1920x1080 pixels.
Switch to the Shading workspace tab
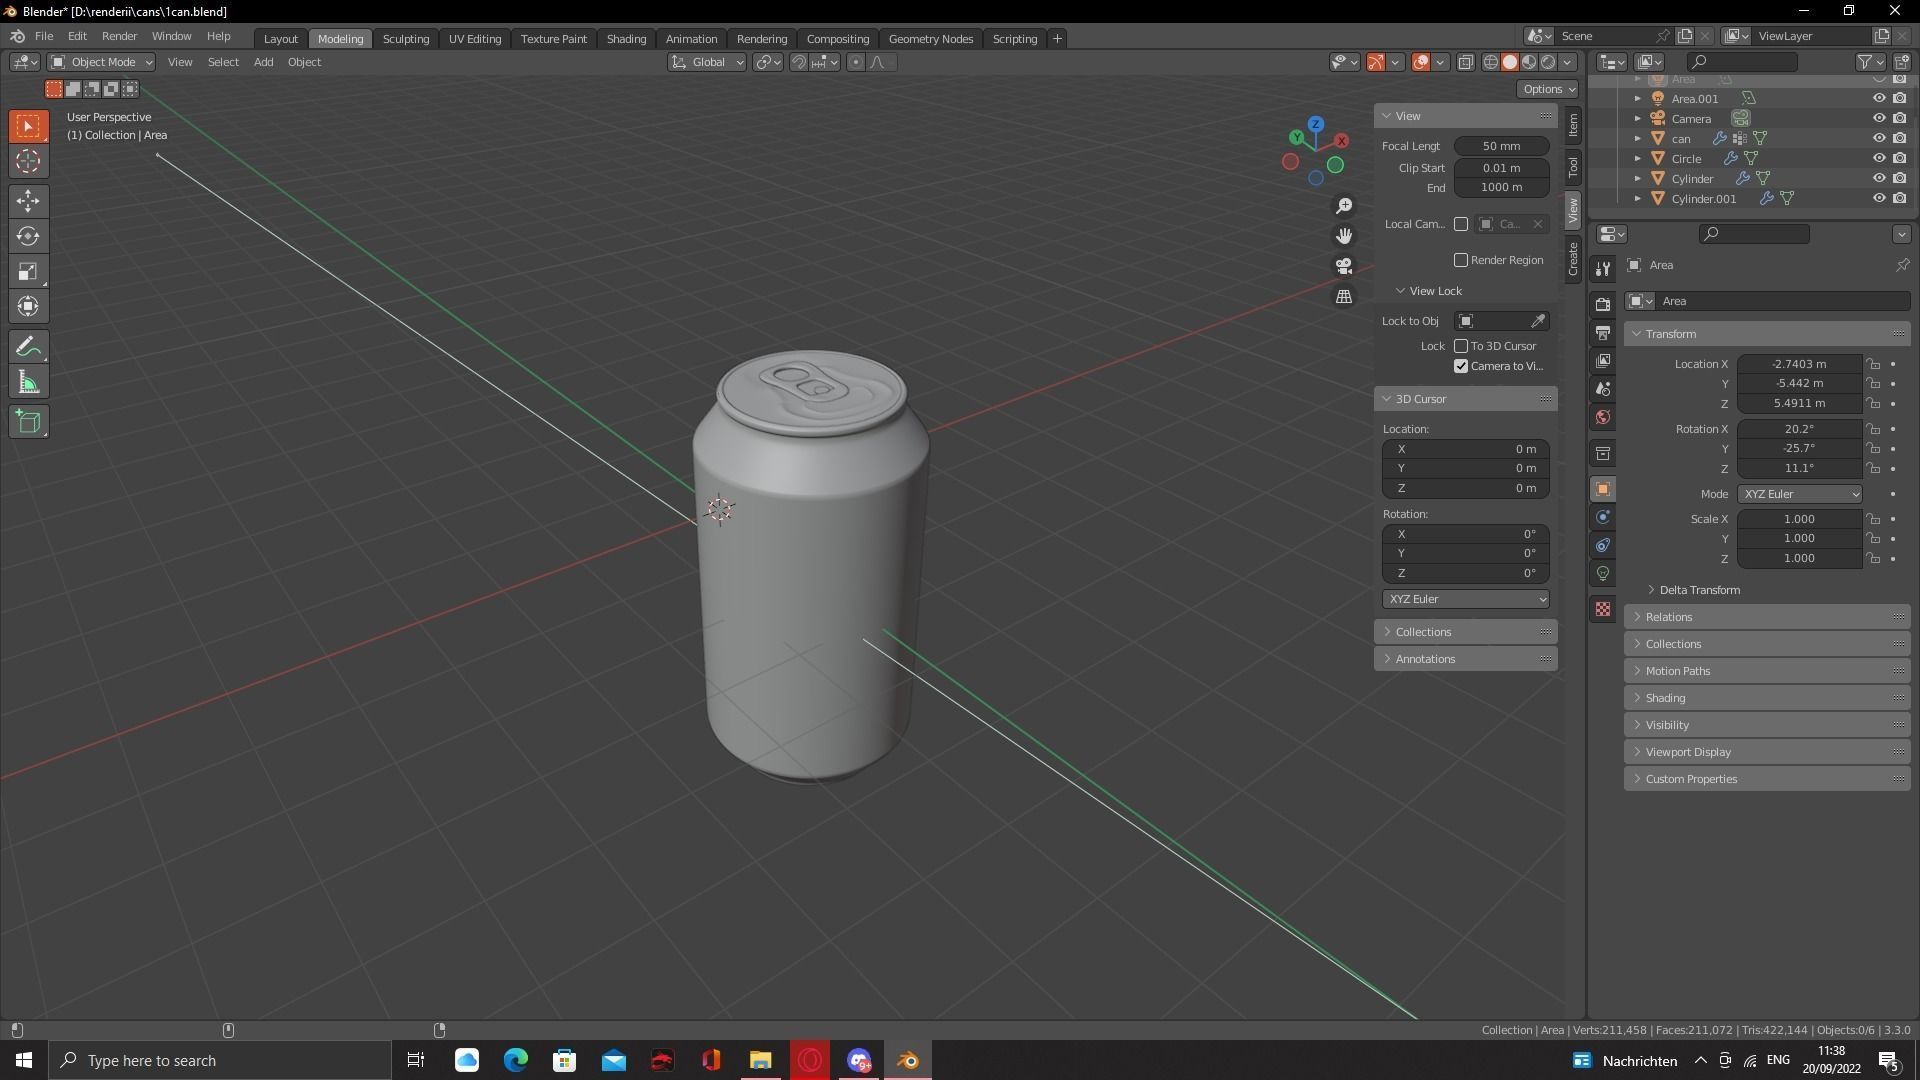(626, 38)
